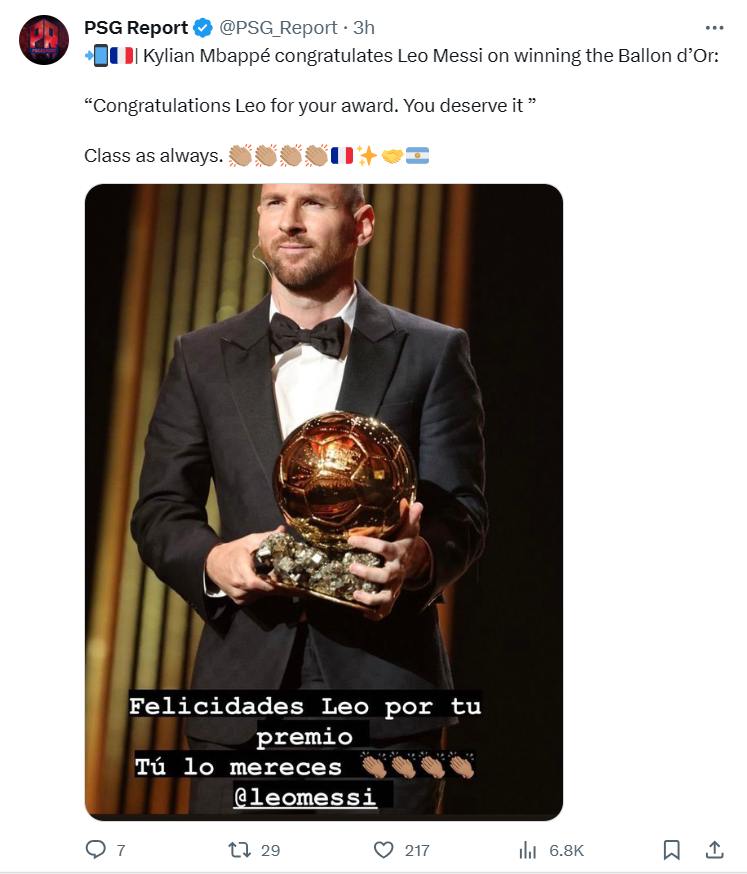The width and height of the screenshot is (747, 874).
Task: Open the three-dot more options menu
Action: (x=714, y=27)
